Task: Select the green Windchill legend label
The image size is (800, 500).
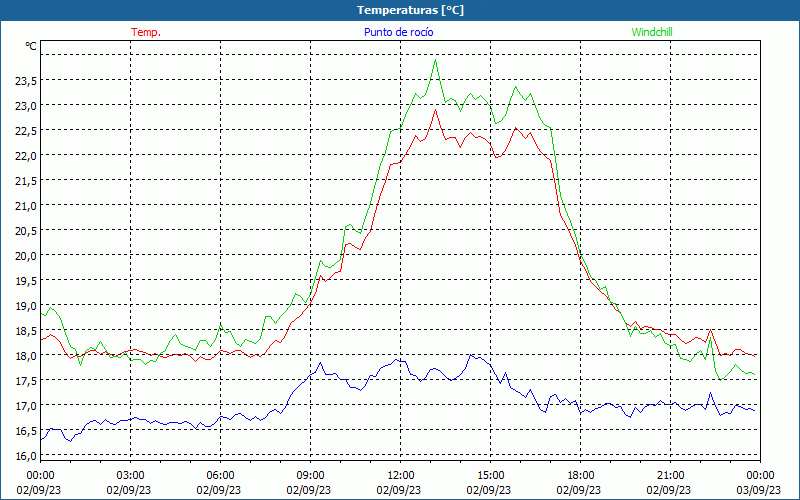Action: 652,32
